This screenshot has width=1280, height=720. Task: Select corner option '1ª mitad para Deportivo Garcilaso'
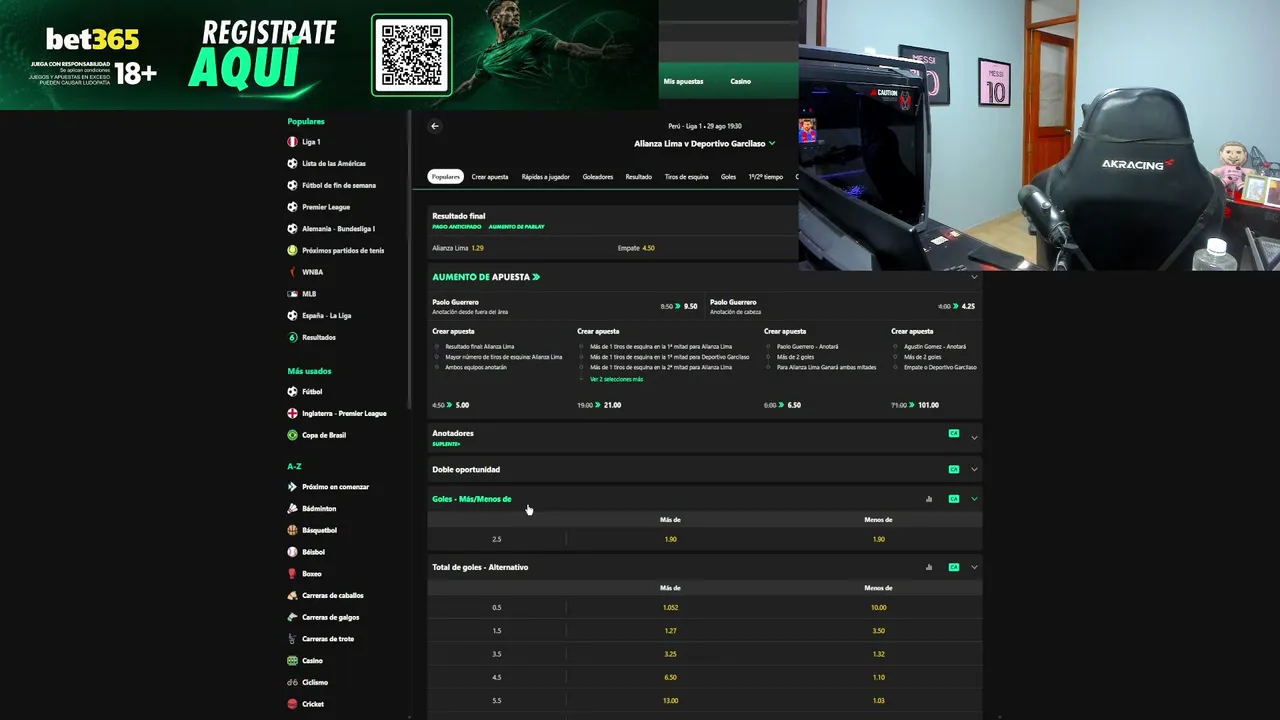pyautogui.click(x=582, y=357)
